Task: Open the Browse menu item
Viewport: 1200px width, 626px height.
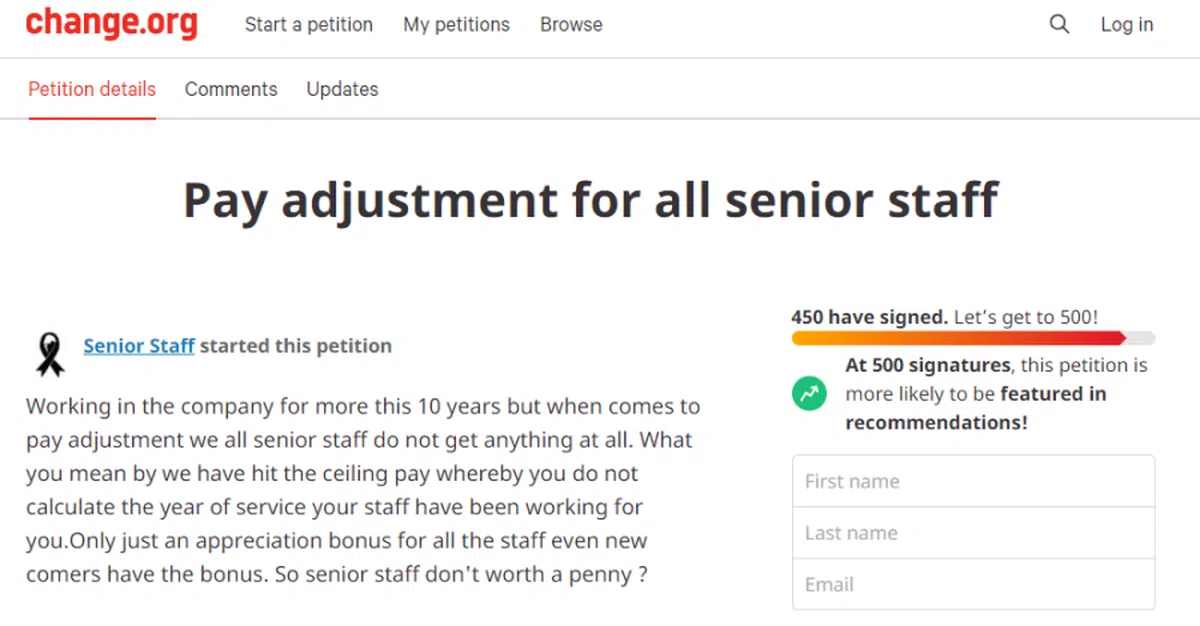Action: [571, 25]
